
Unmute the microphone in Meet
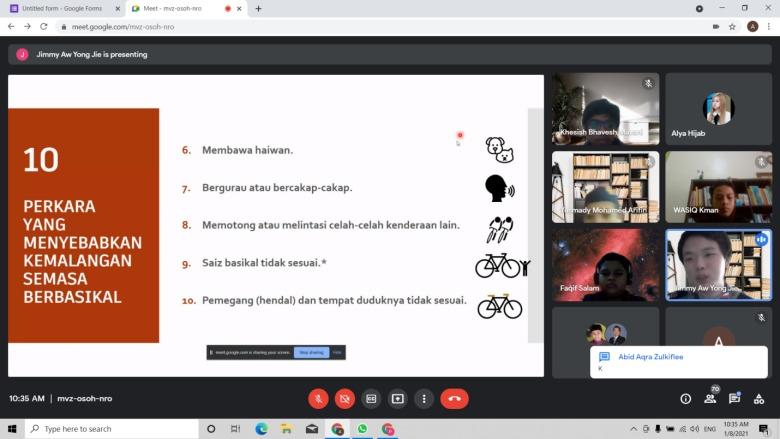[x=318, y=398]
